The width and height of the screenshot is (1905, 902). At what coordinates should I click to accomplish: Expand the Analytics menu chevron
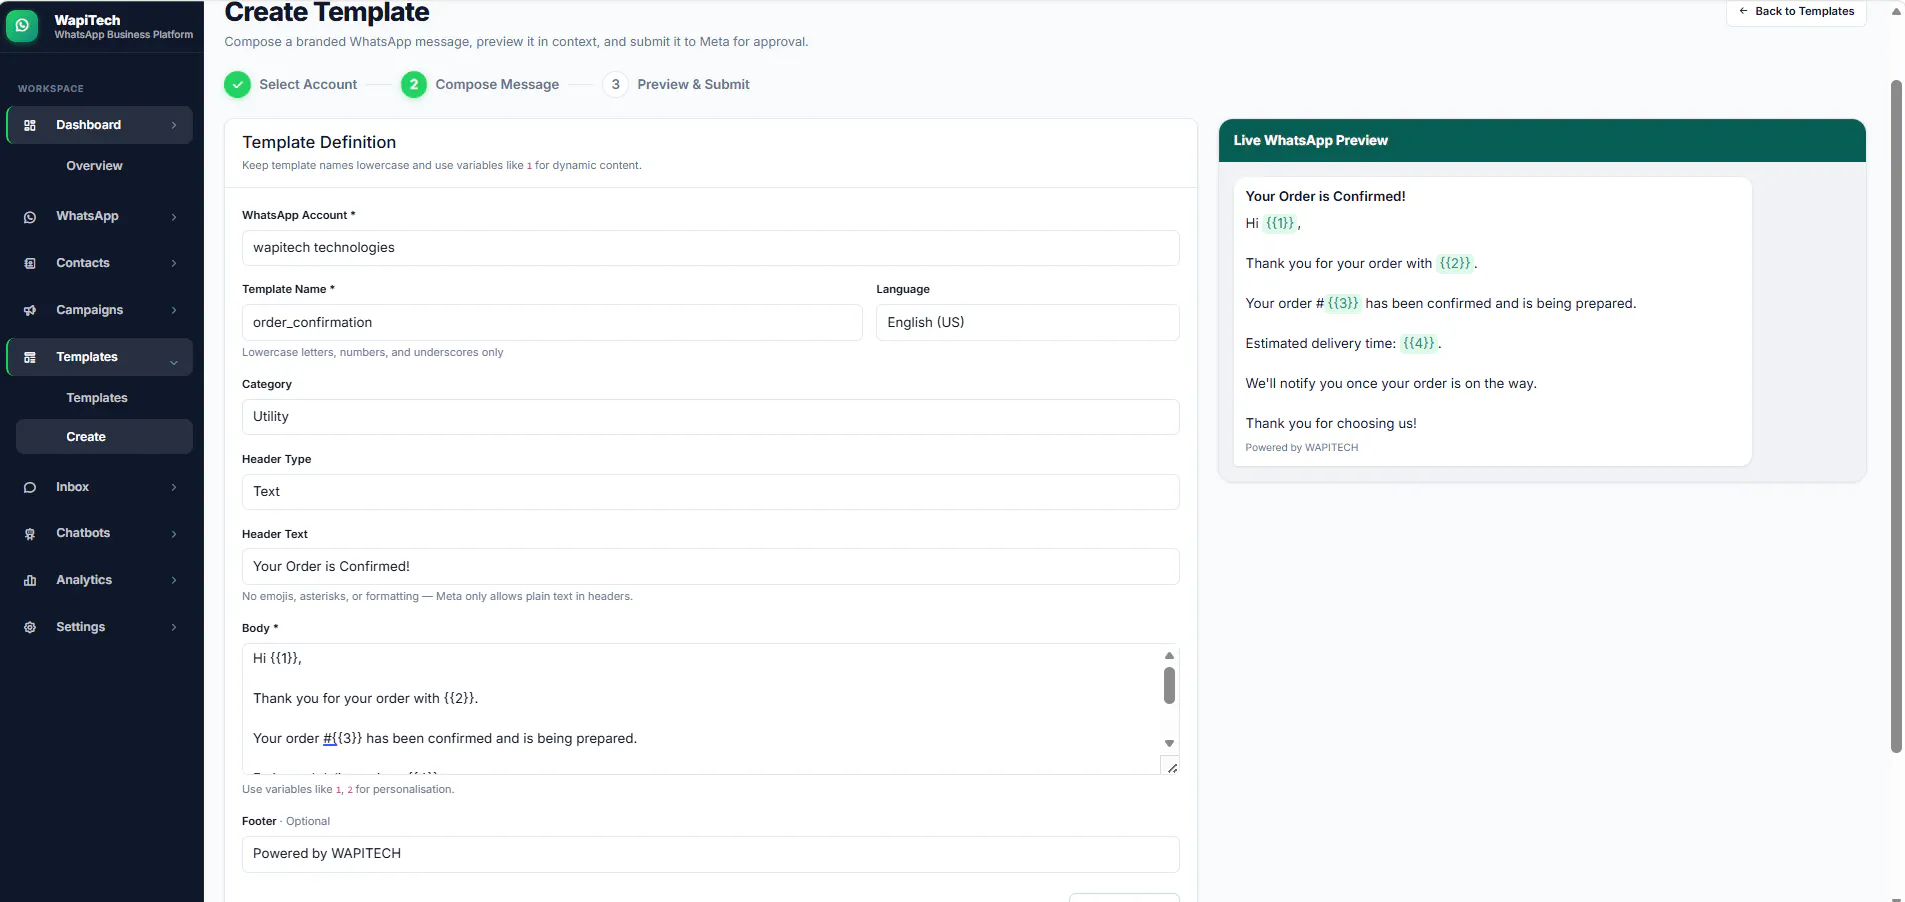(174, 581)
